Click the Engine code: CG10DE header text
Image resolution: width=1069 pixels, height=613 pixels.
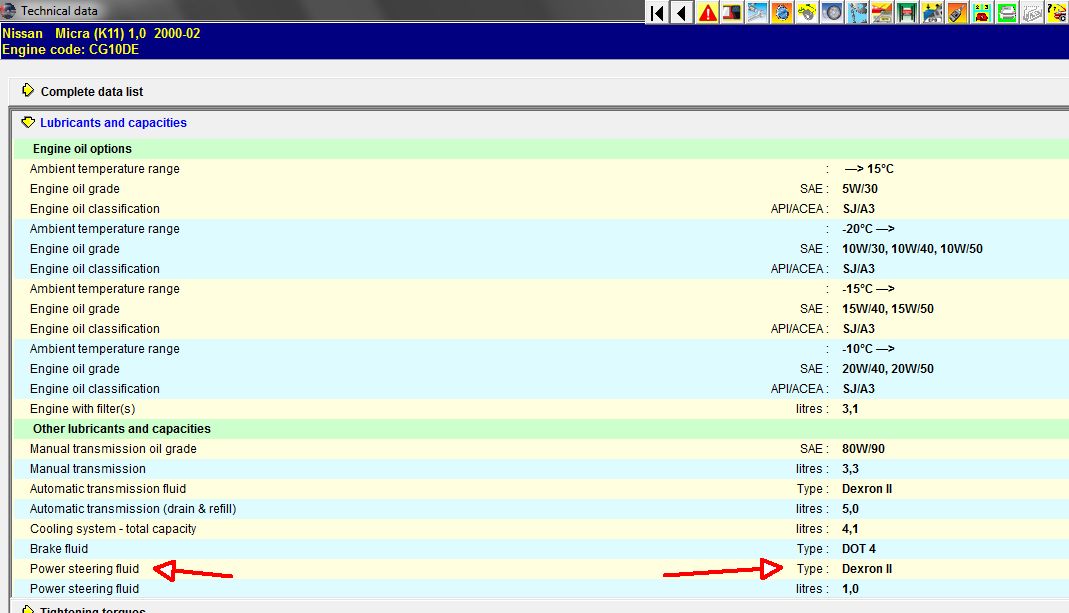coord(70,50)
